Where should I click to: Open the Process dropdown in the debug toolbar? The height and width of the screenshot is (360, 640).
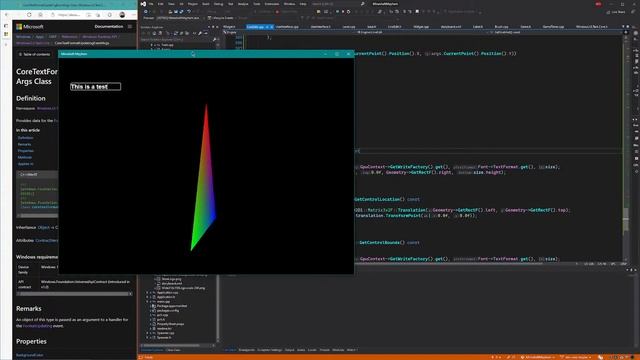179,18
